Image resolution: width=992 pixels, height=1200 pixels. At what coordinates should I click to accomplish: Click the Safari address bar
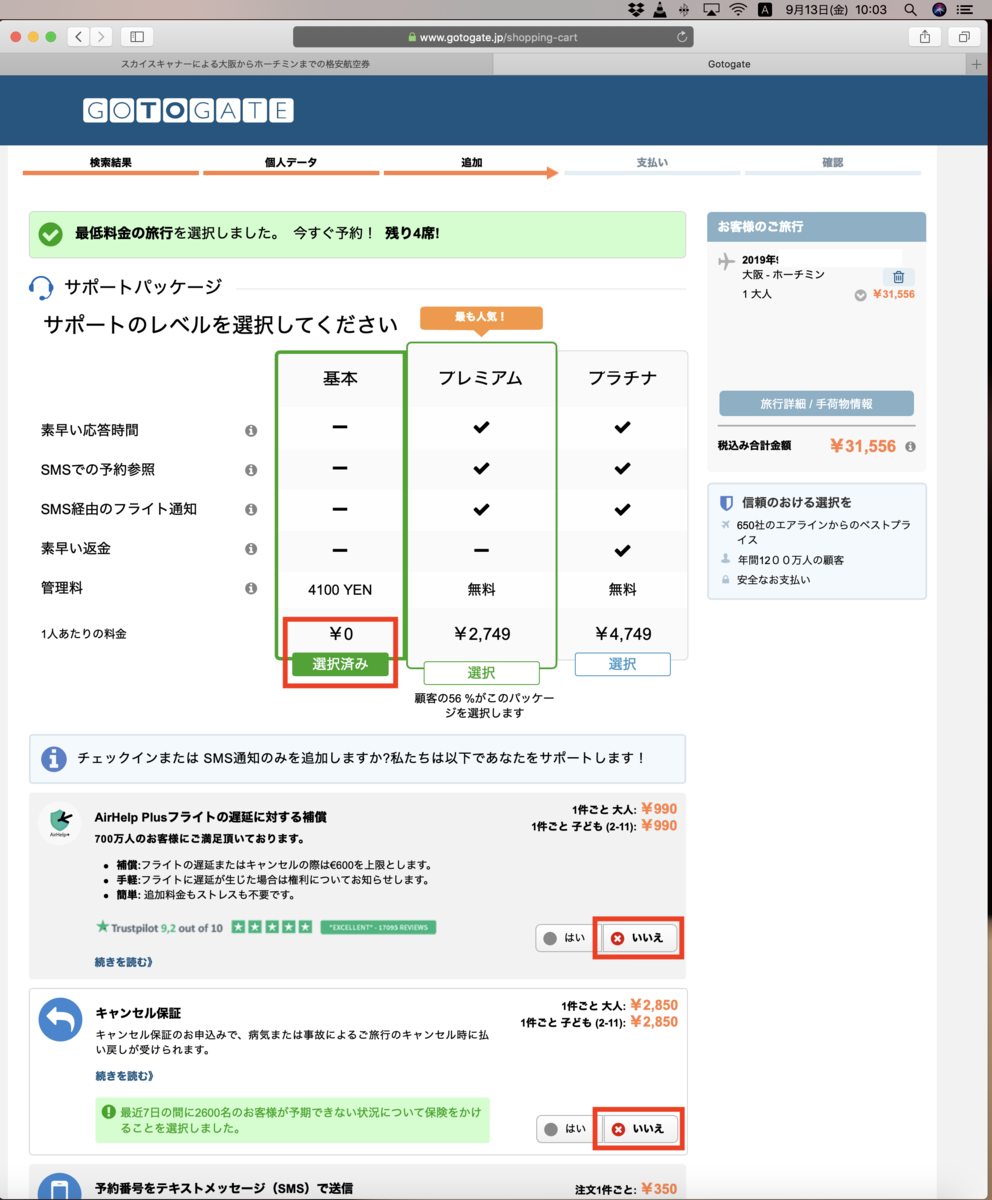(493, 37)
